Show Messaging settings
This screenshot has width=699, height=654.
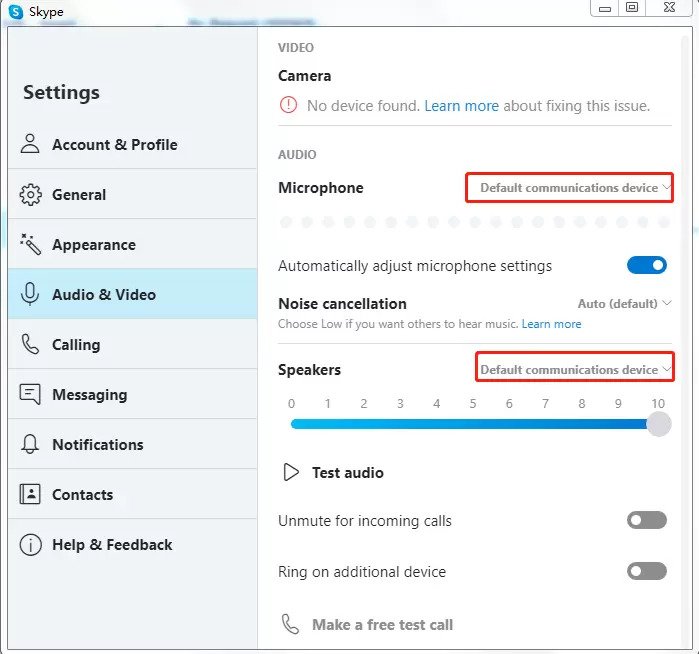tap(132, 394)
